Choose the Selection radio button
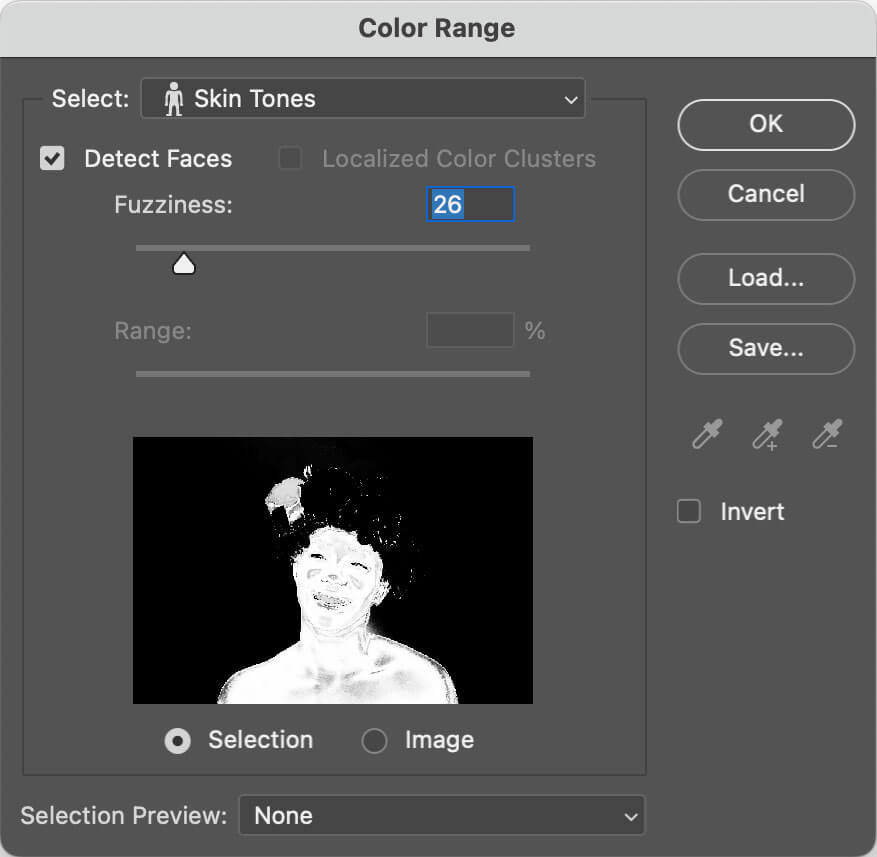The height and width of the screenshot is (857, 877). pos(178,741)
